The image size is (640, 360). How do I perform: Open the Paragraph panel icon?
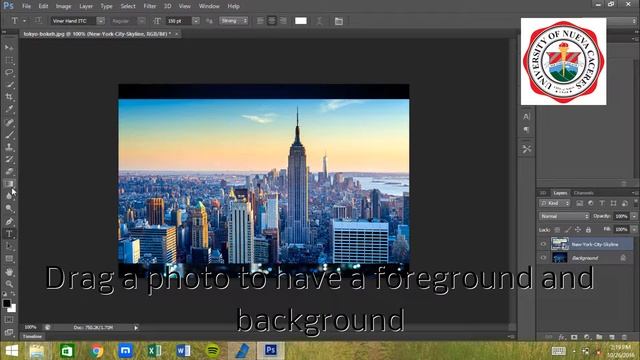tap(527, 130)
